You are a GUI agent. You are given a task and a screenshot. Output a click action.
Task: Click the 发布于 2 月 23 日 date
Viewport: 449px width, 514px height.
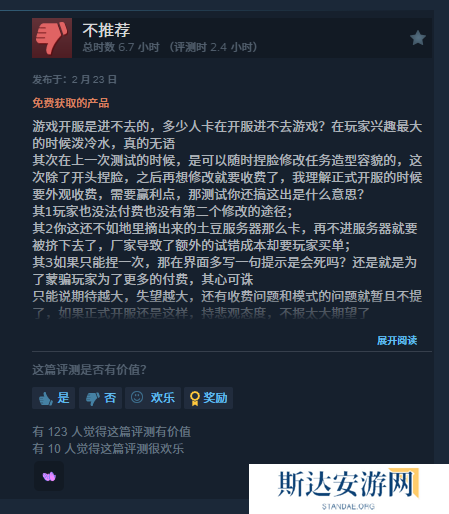75,80
